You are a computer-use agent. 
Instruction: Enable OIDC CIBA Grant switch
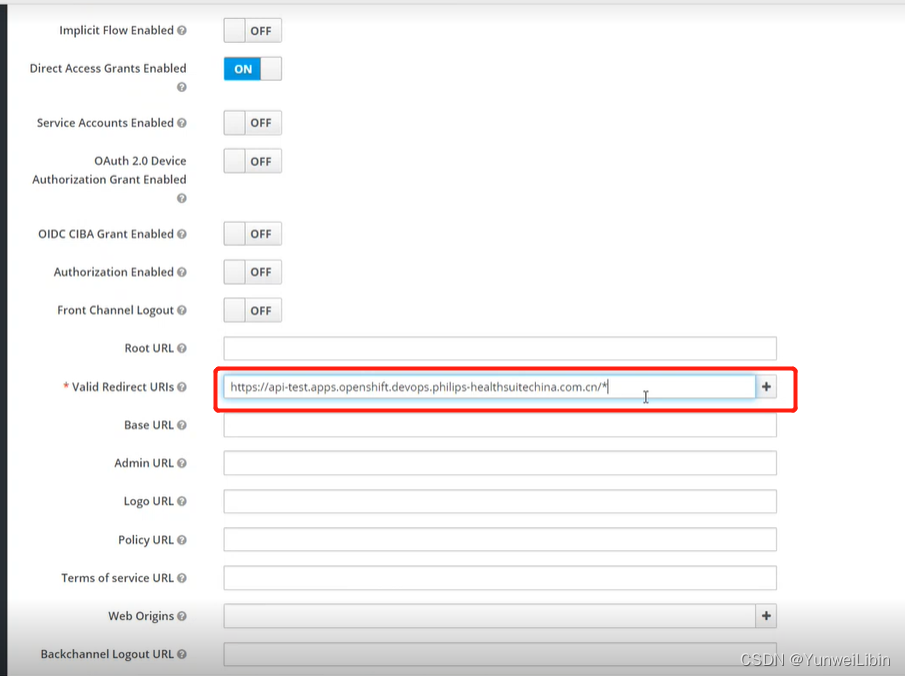click(253, 234)
